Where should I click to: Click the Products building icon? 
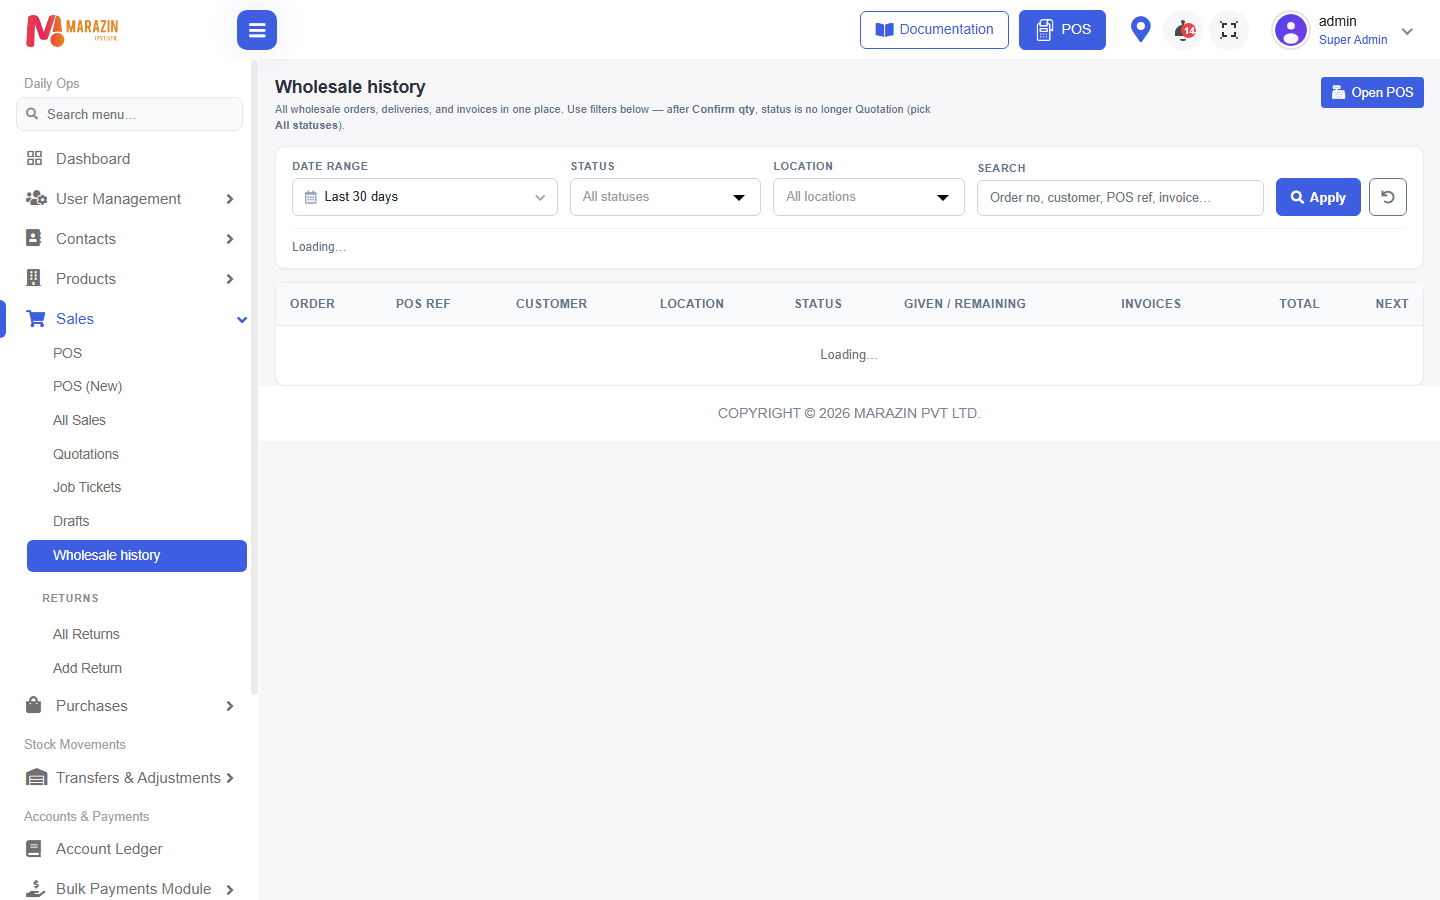[x=34, y=278]
